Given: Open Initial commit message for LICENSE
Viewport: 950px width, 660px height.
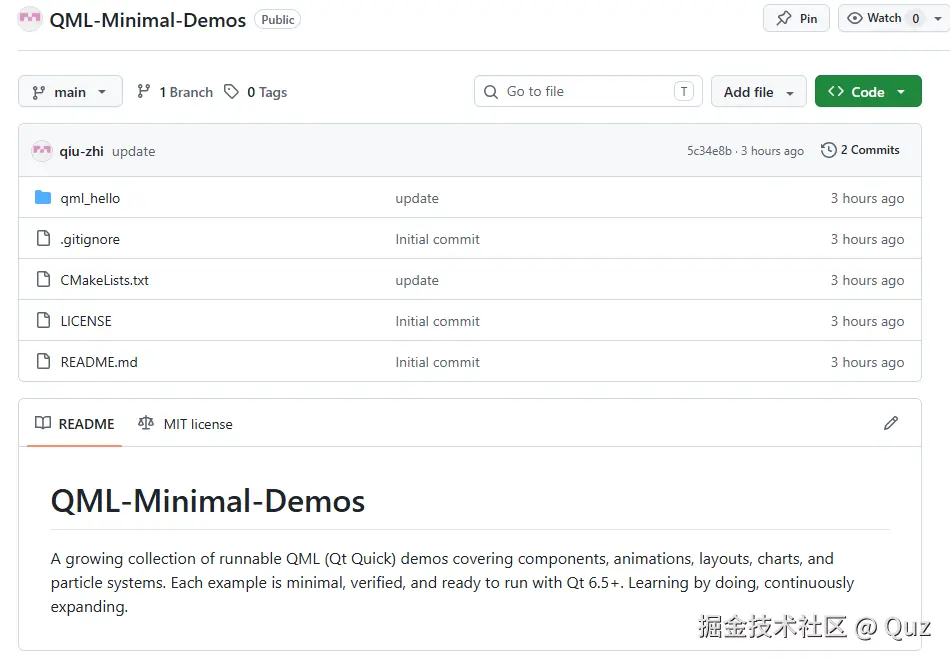Looking at the screenshot, I should 437,321.
